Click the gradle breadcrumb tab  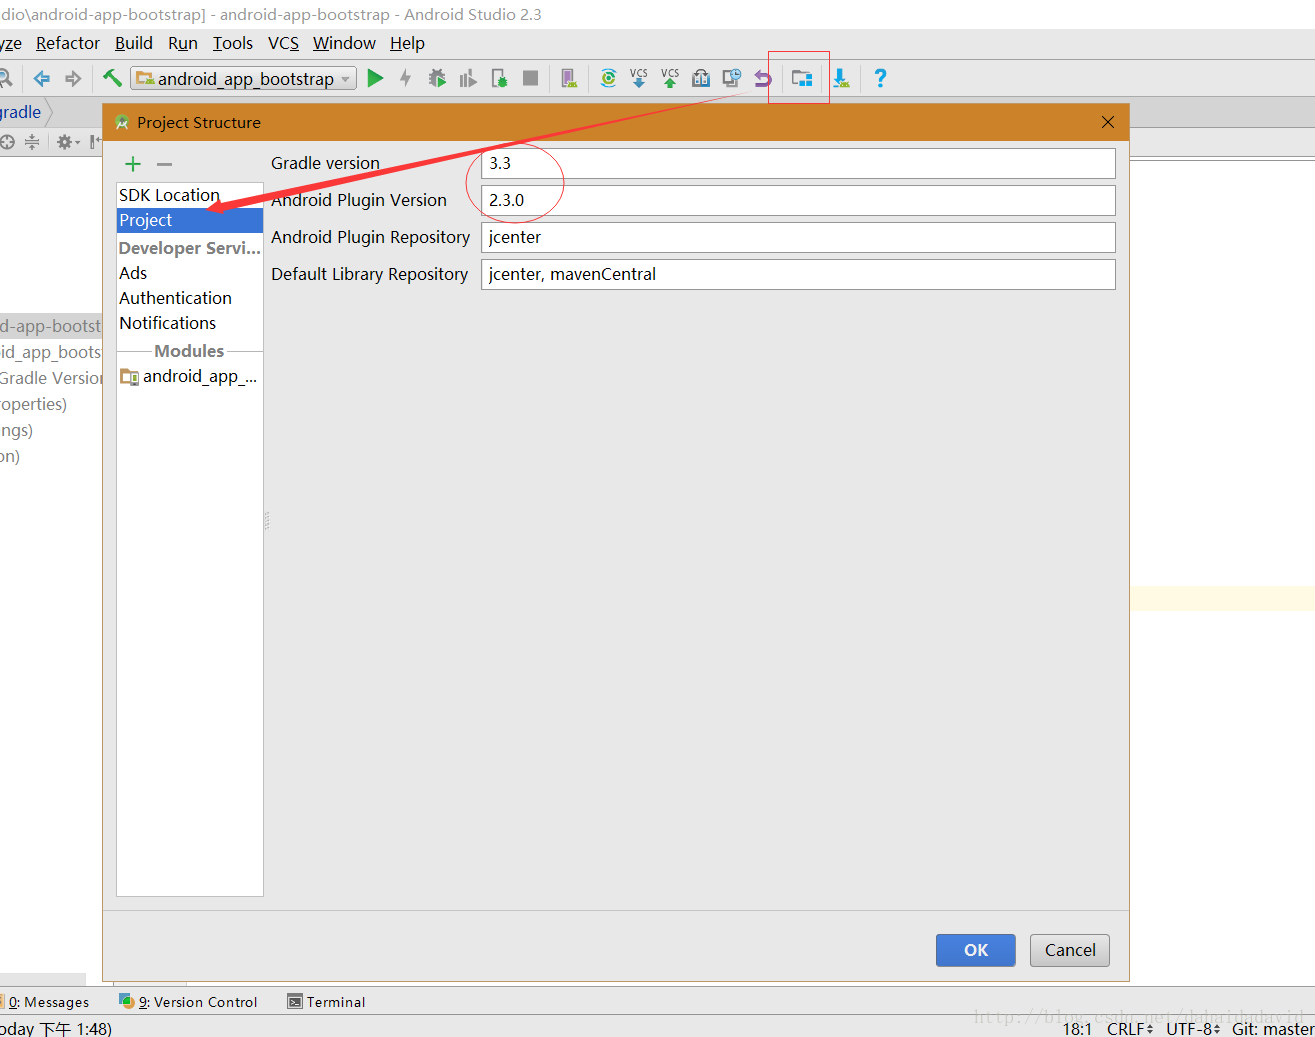tap(21, 112)
